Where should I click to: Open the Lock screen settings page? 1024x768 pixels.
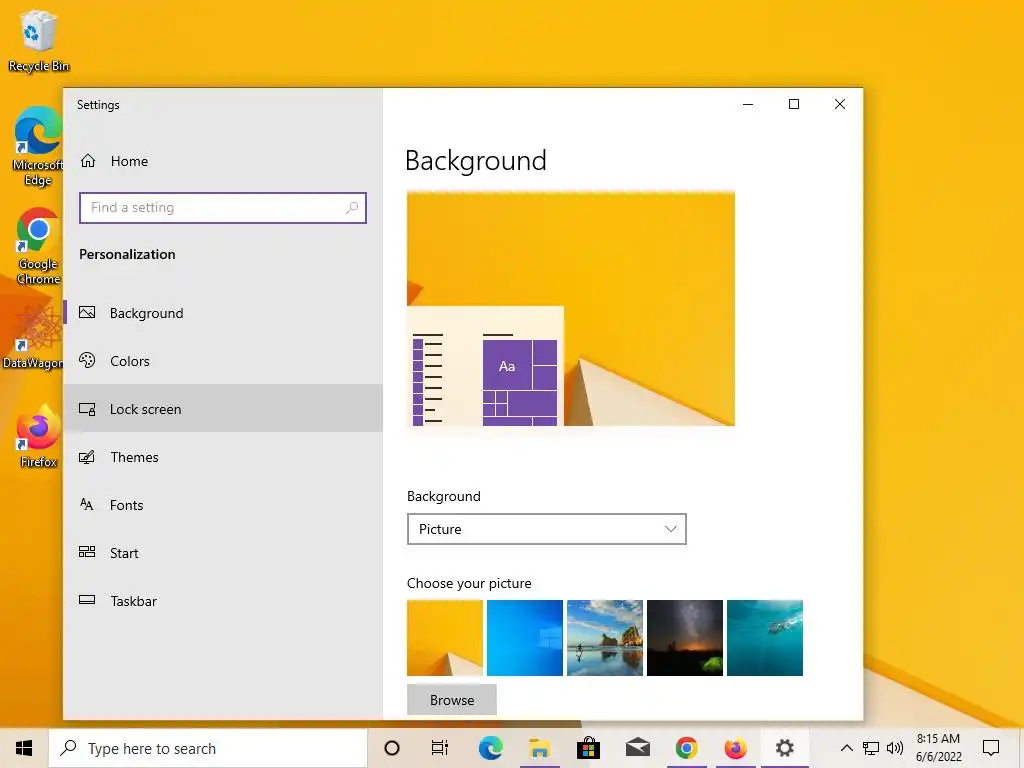(223, 409)
